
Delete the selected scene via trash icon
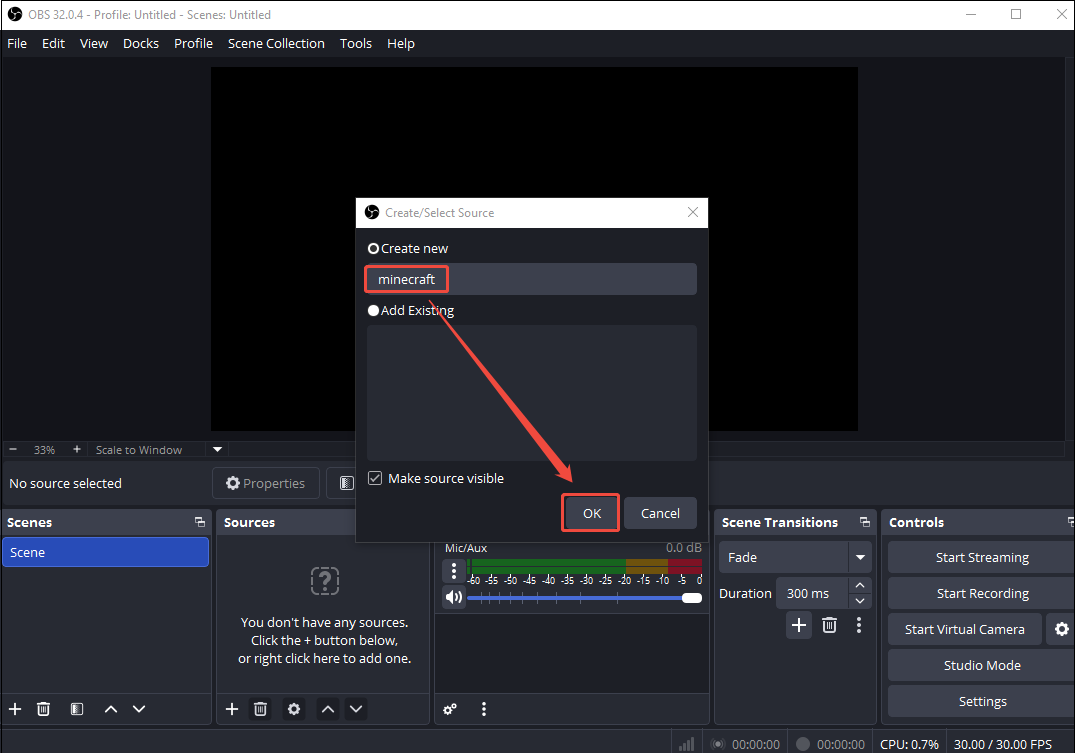click(43, 708)
